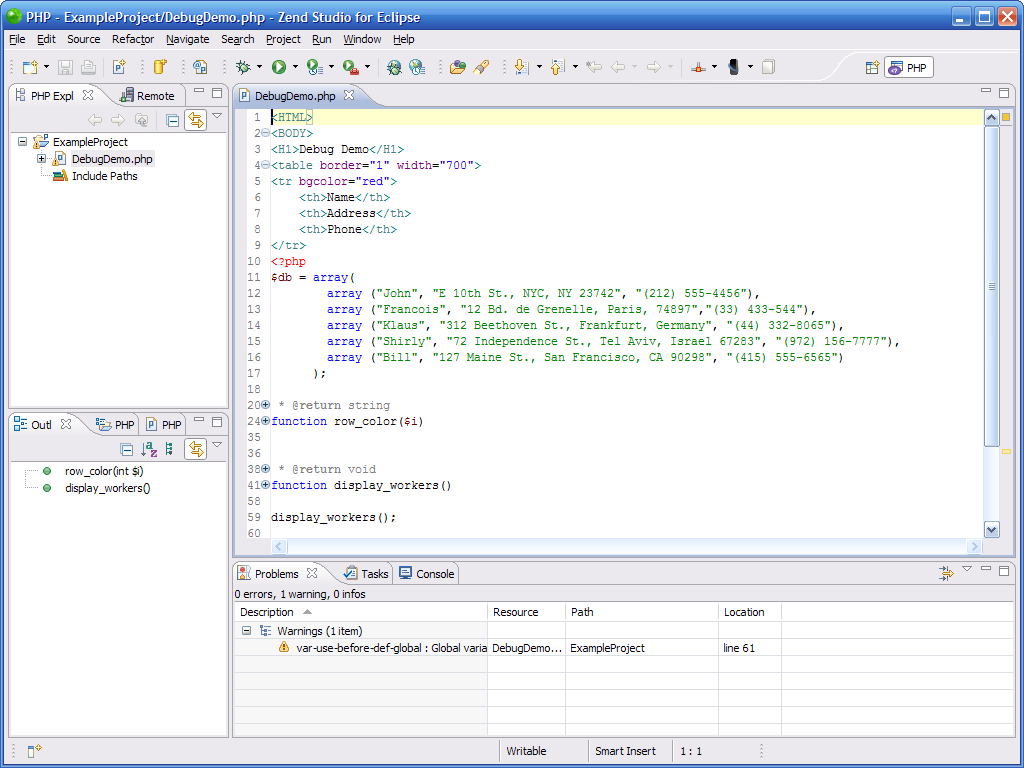Viewport: 1024px width, 768px height.
Task: Sort by the Description column header
Action: pyautogui.click(x=360, y=612)
